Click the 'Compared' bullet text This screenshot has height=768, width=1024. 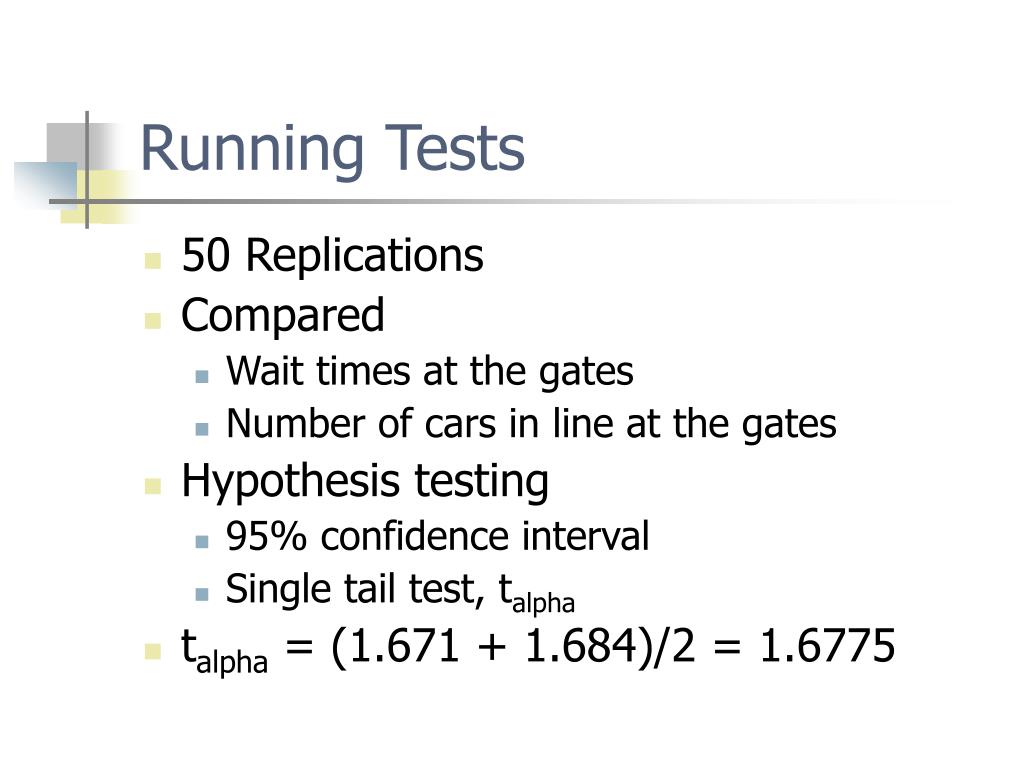pyautogui.click(x=283, y=316)
